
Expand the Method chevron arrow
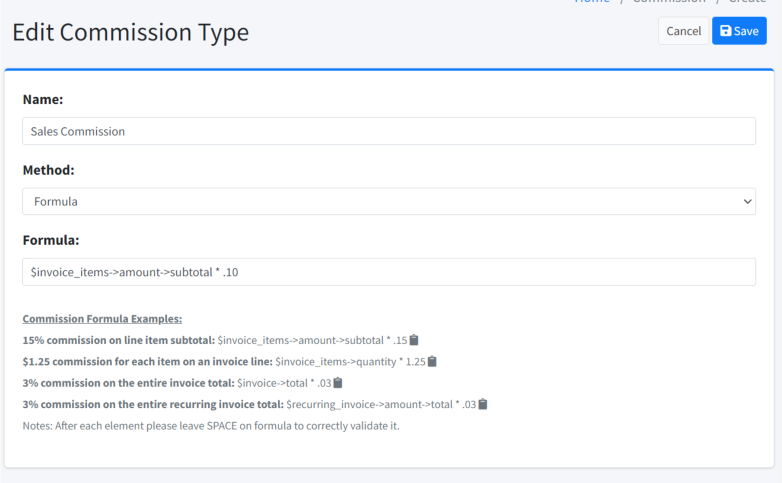pos(746,201)
